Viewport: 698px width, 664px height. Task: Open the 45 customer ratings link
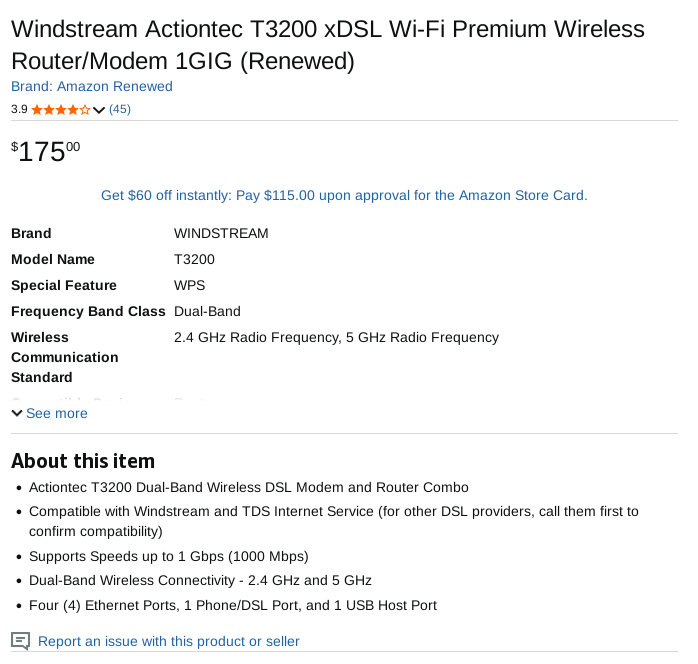120,109
